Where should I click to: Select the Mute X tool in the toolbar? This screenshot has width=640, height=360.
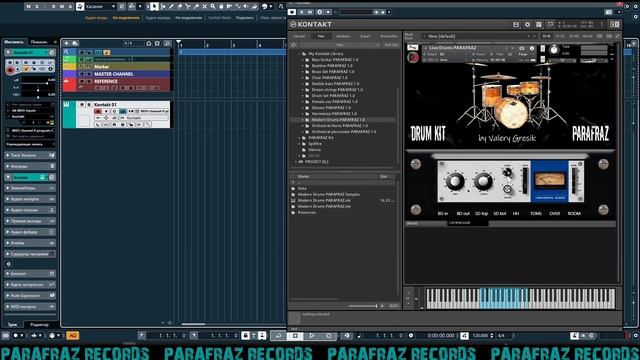click(204, 7)
